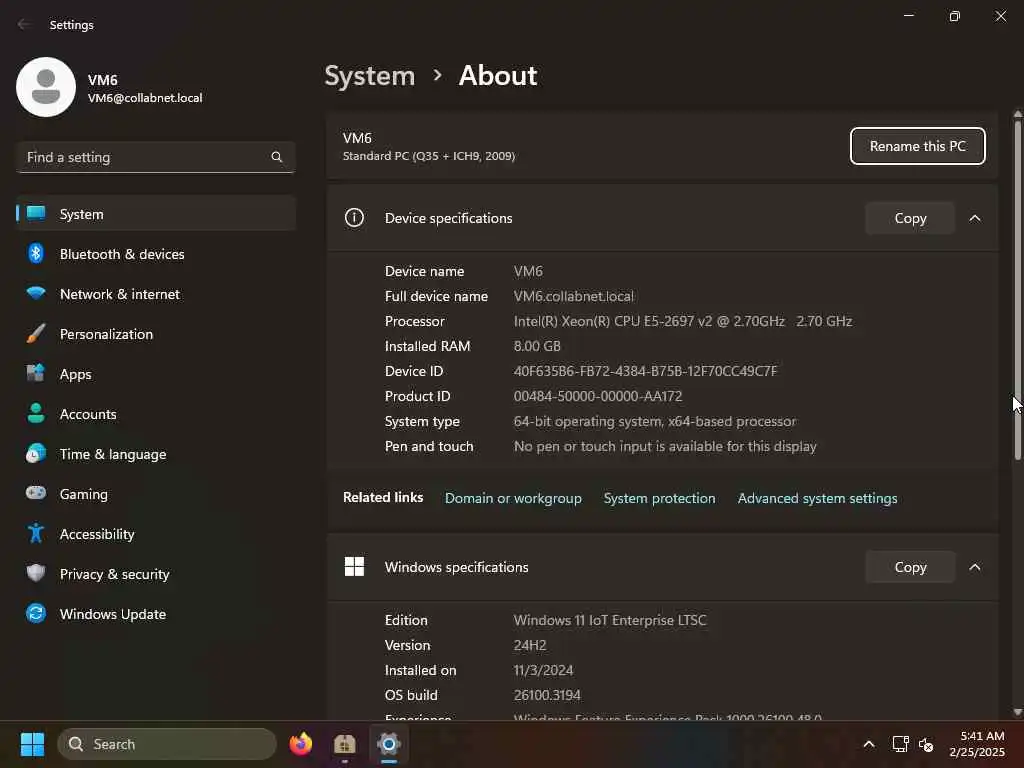Select Gaming in the sidebar
This screenshot has width=1024, height=768.
pyautogui.click(x=156, y=494)
